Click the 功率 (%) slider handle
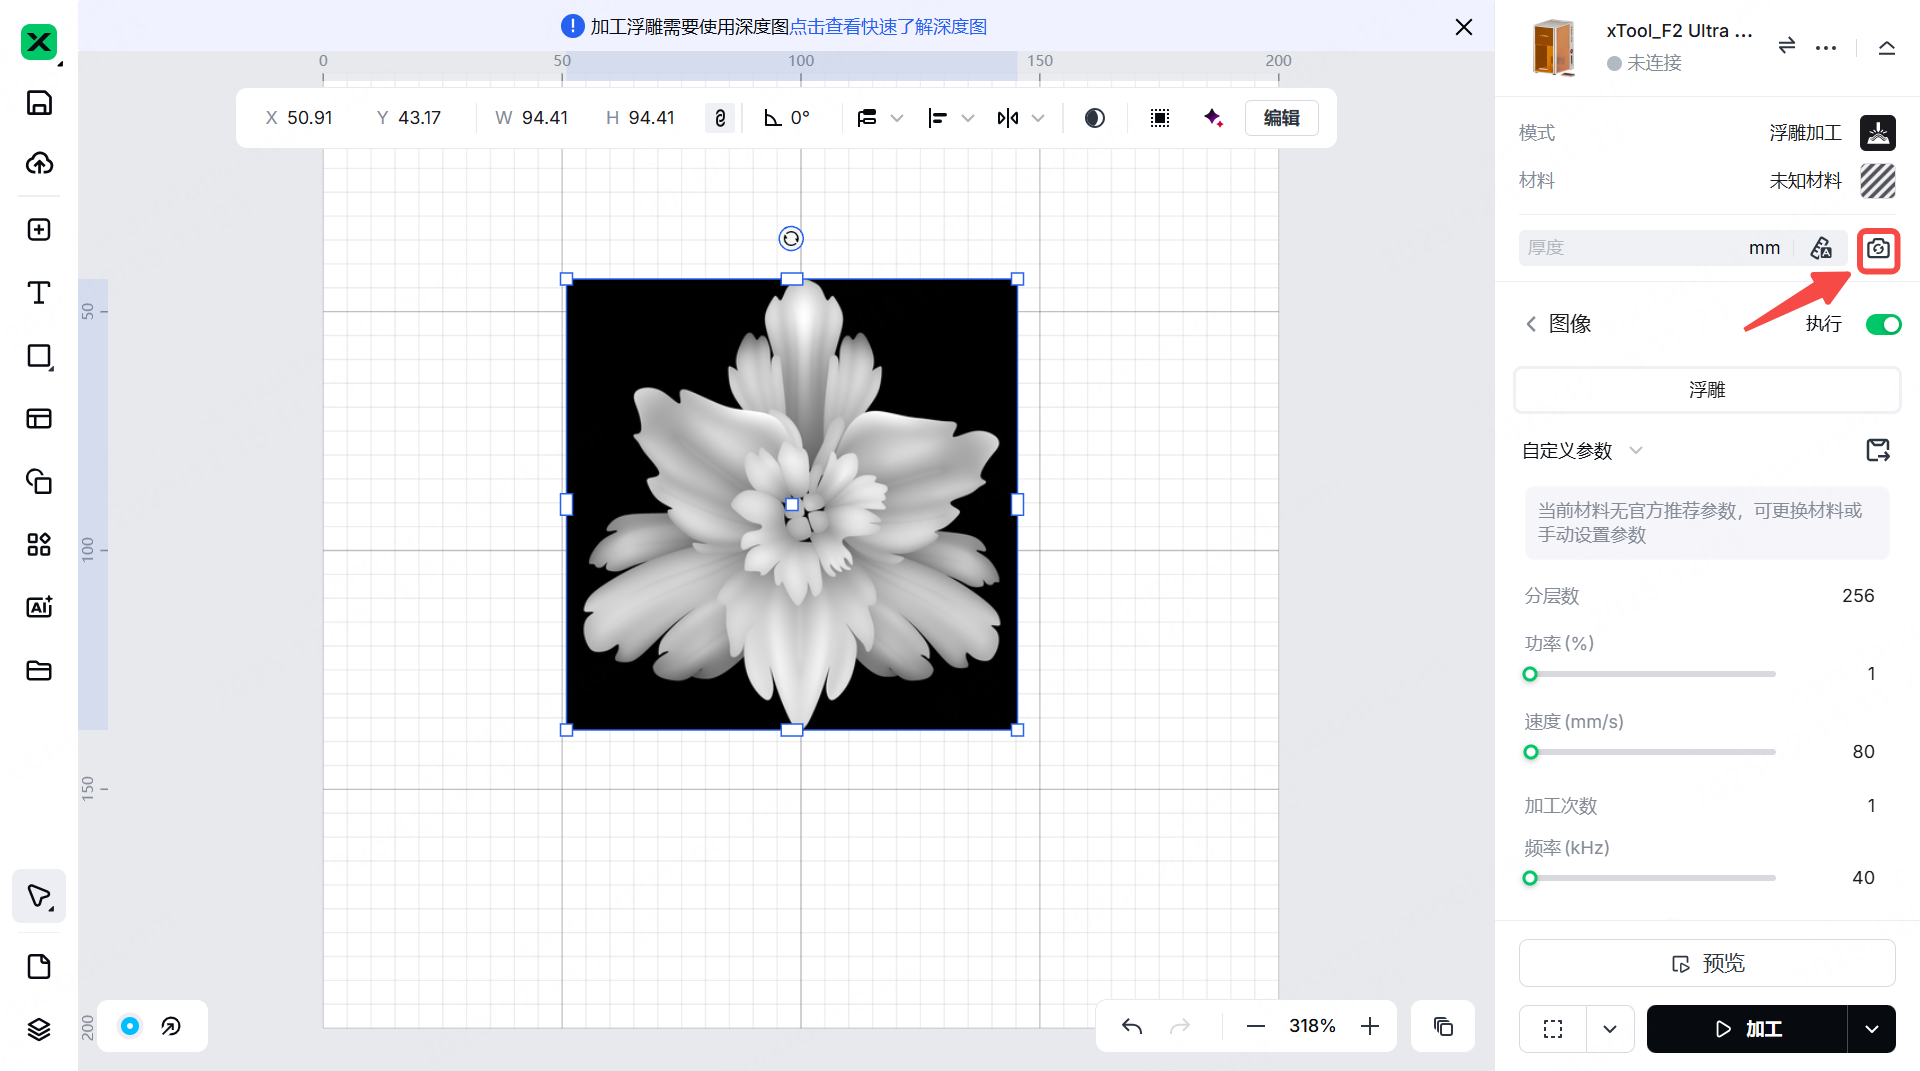Image resolution: width=1920 pixels, height=1071 pixels. (1530, 675)
